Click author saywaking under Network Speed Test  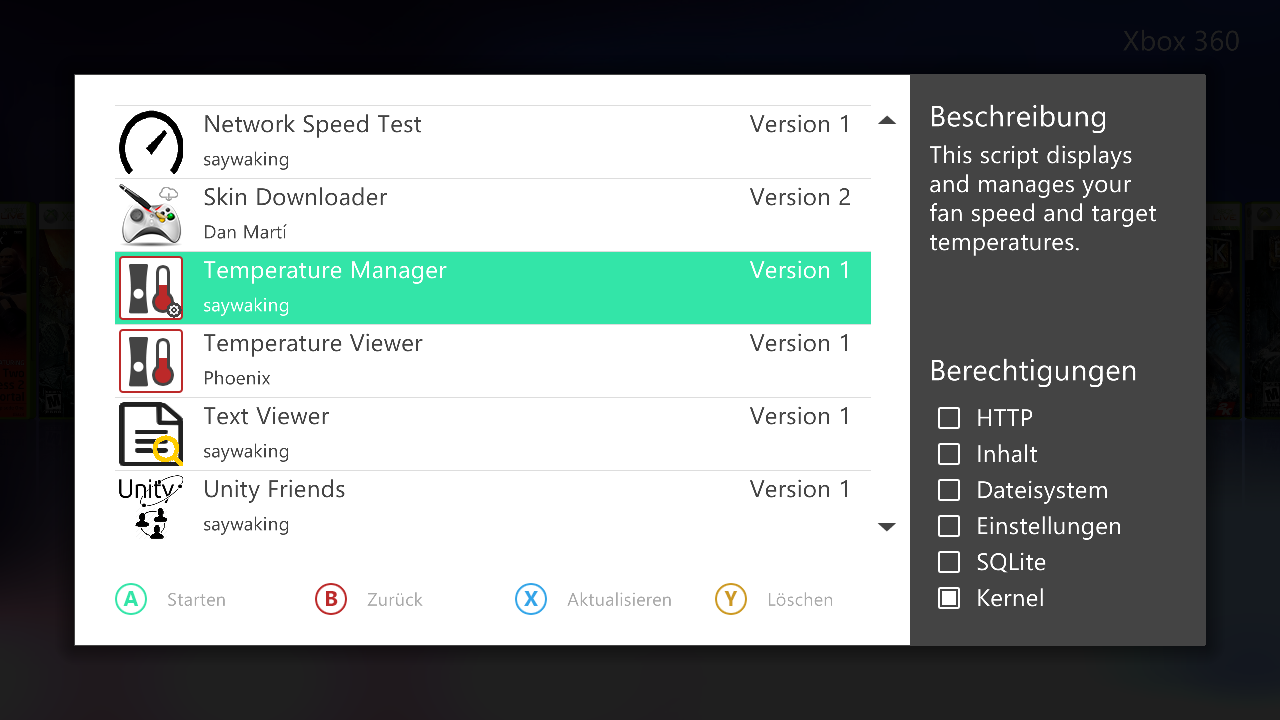(x=246, y=160)
